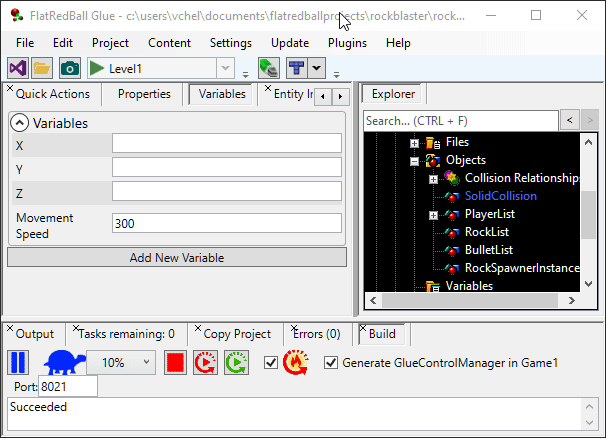Click the camera icon in toolbar
The height and width of the screenshot is (438, 606).
point(69,68)
